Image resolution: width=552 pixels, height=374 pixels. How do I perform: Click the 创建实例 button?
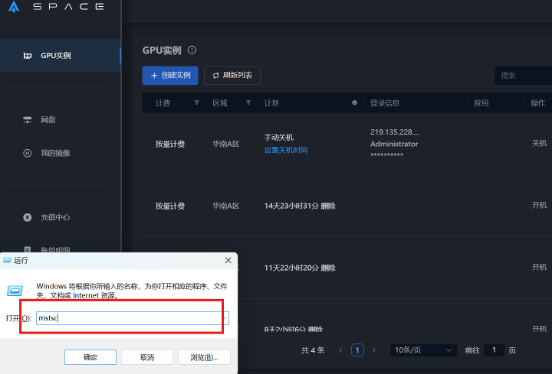tap(170, 75)
